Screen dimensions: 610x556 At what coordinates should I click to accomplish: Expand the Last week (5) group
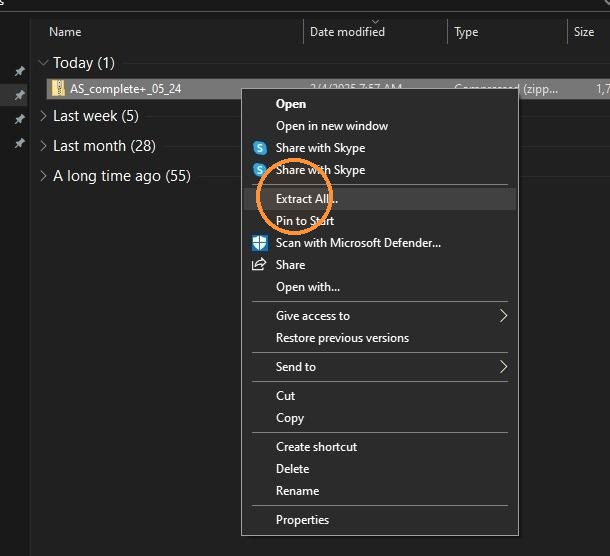[43, 116]
